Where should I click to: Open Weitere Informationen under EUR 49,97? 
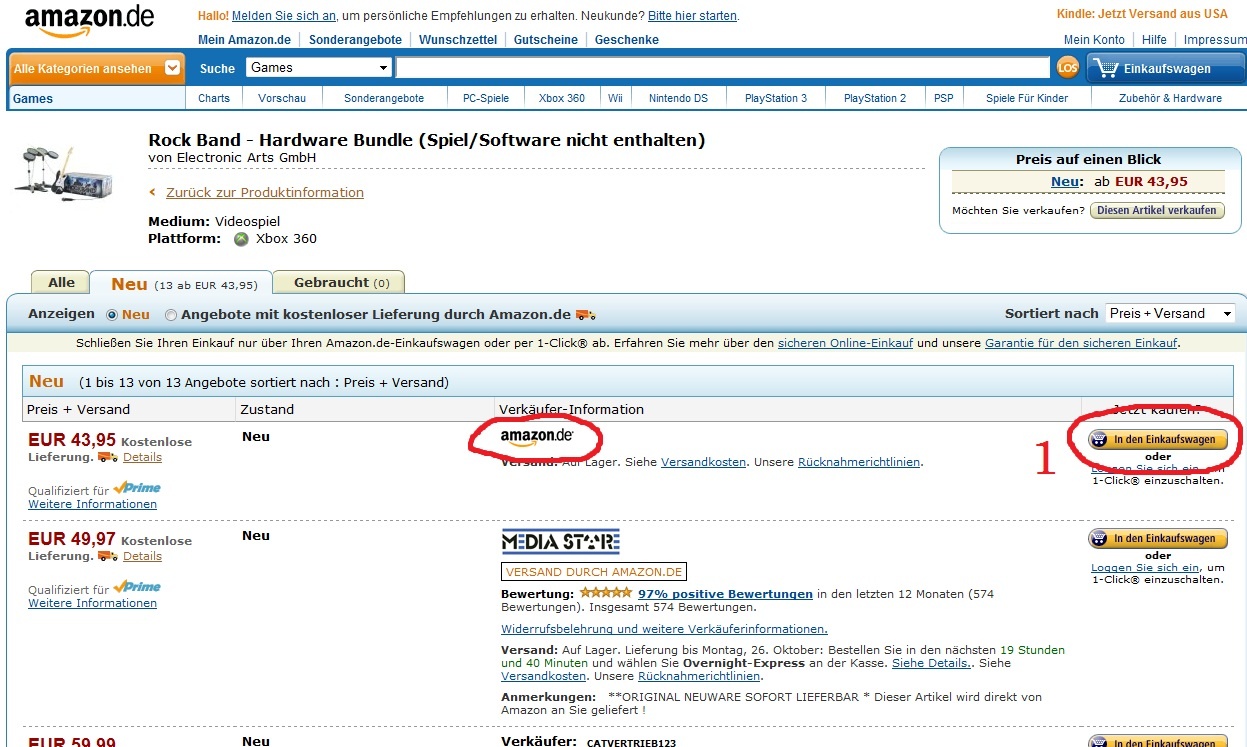pyautogui.click(x=92, y=603)
